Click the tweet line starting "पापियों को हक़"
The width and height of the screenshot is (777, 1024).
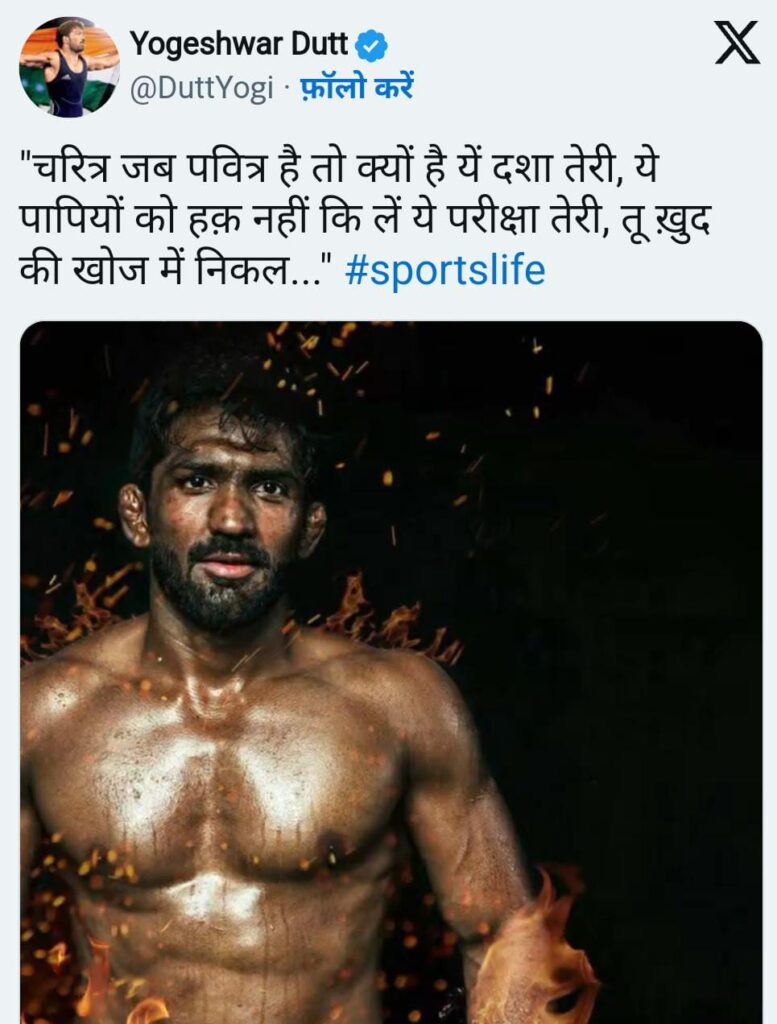[x=366, y=219]
